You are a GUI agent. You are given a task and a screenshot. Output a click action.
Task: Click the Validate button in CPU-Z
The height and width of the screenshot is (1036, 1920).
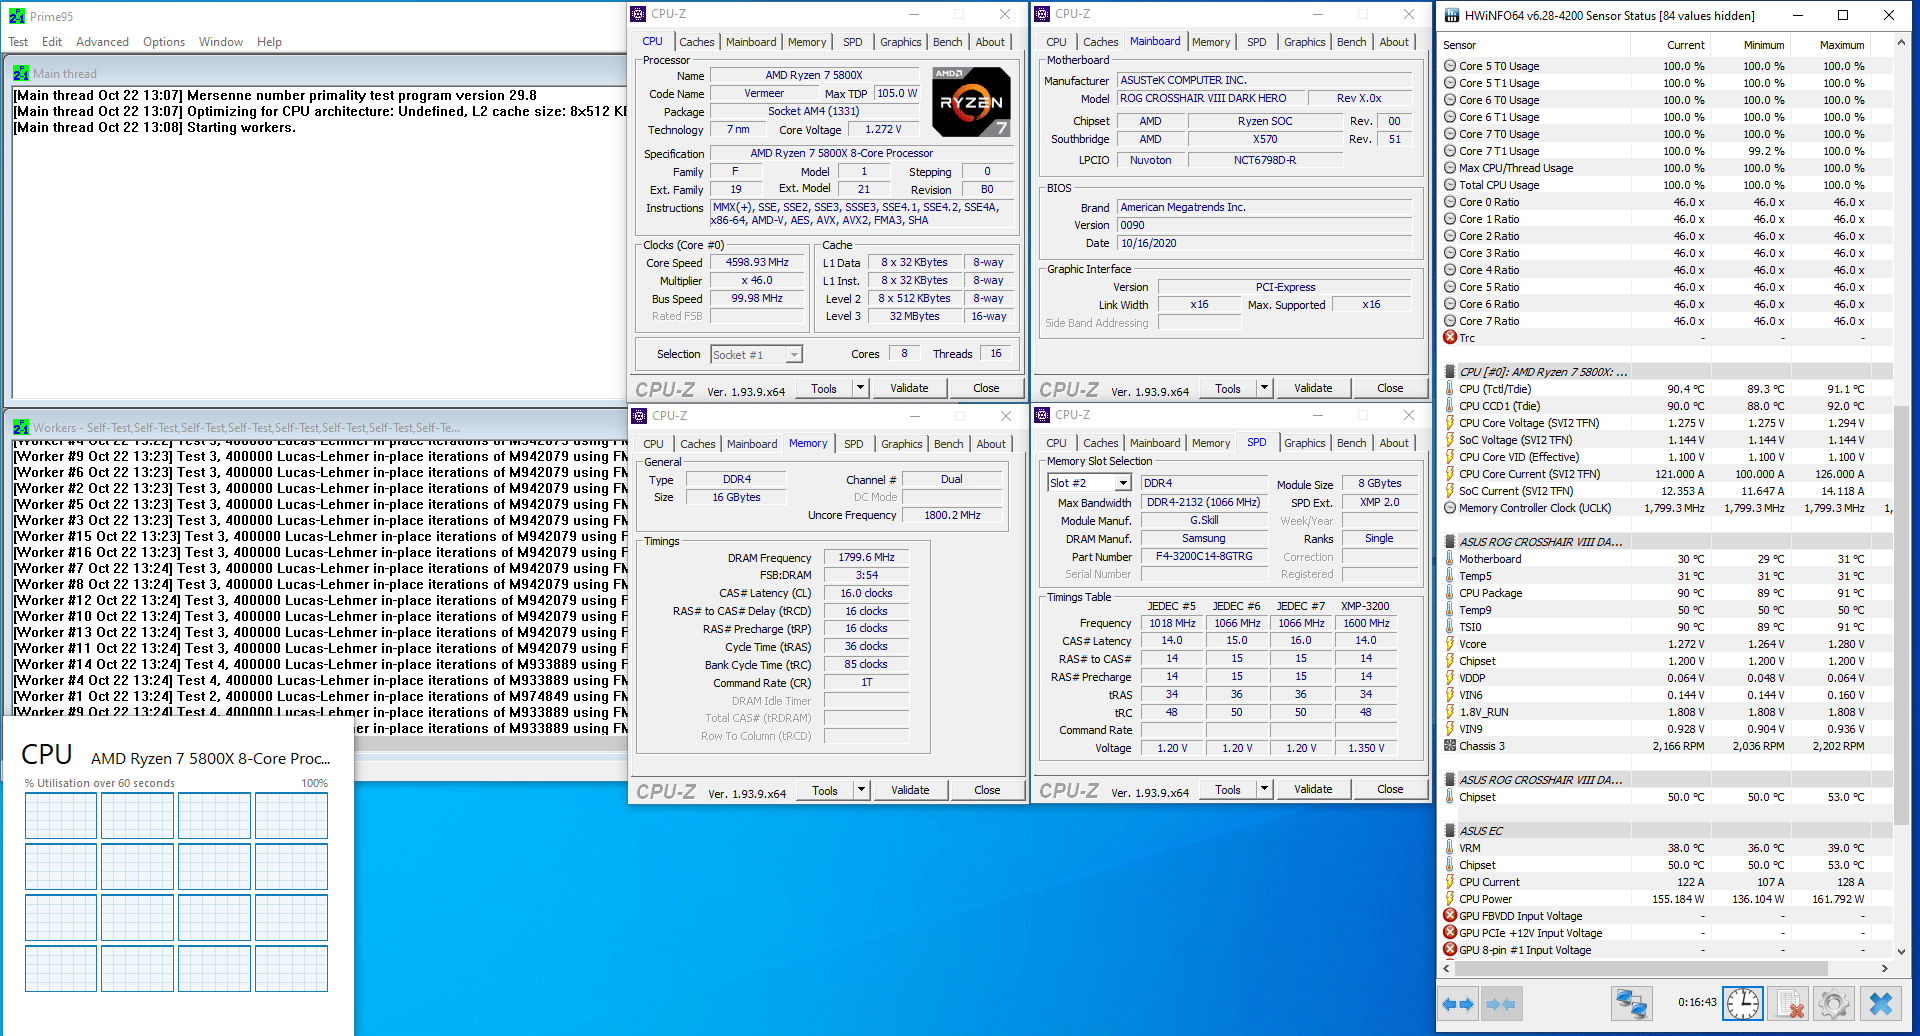click(x=909, y=387)
